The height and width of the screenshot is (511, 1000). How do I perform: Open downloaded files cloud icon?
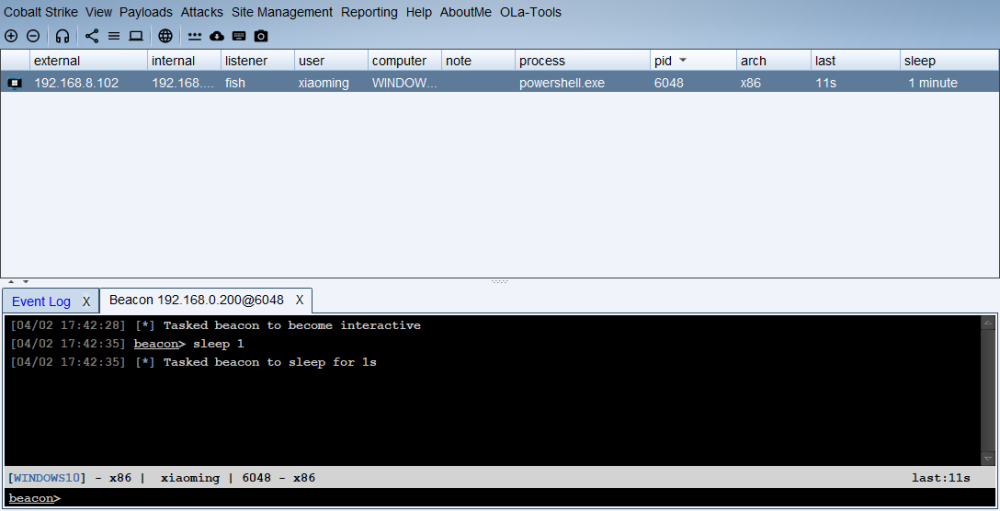click(x=217, y=36)
